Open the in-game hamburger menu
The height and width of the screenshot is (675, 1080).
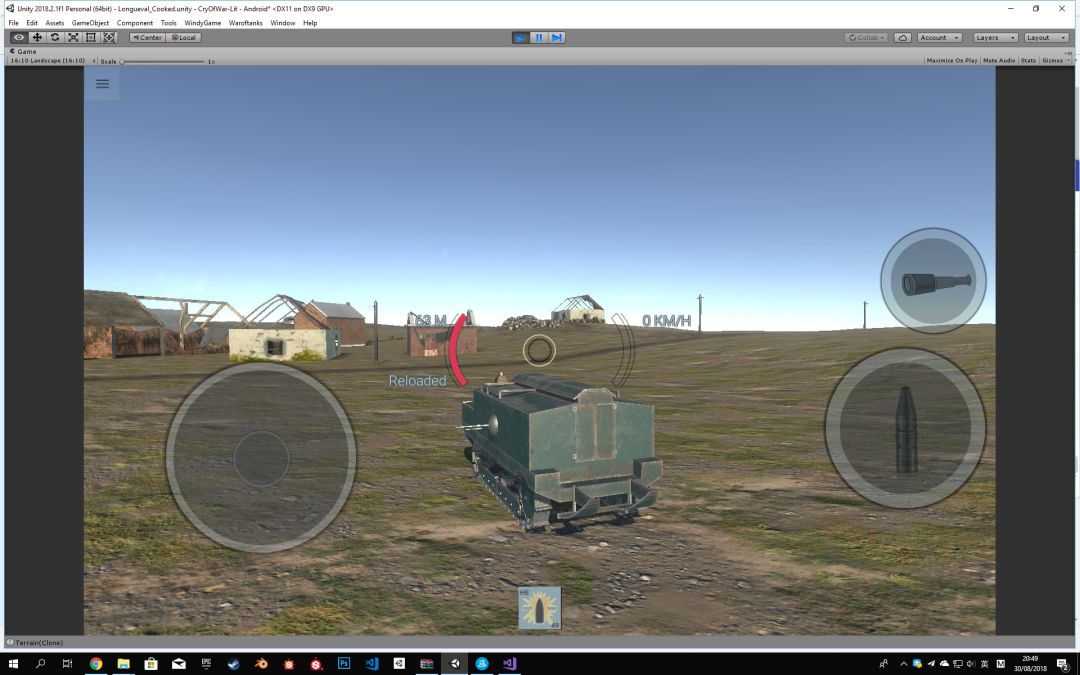(x=102, y=84)
